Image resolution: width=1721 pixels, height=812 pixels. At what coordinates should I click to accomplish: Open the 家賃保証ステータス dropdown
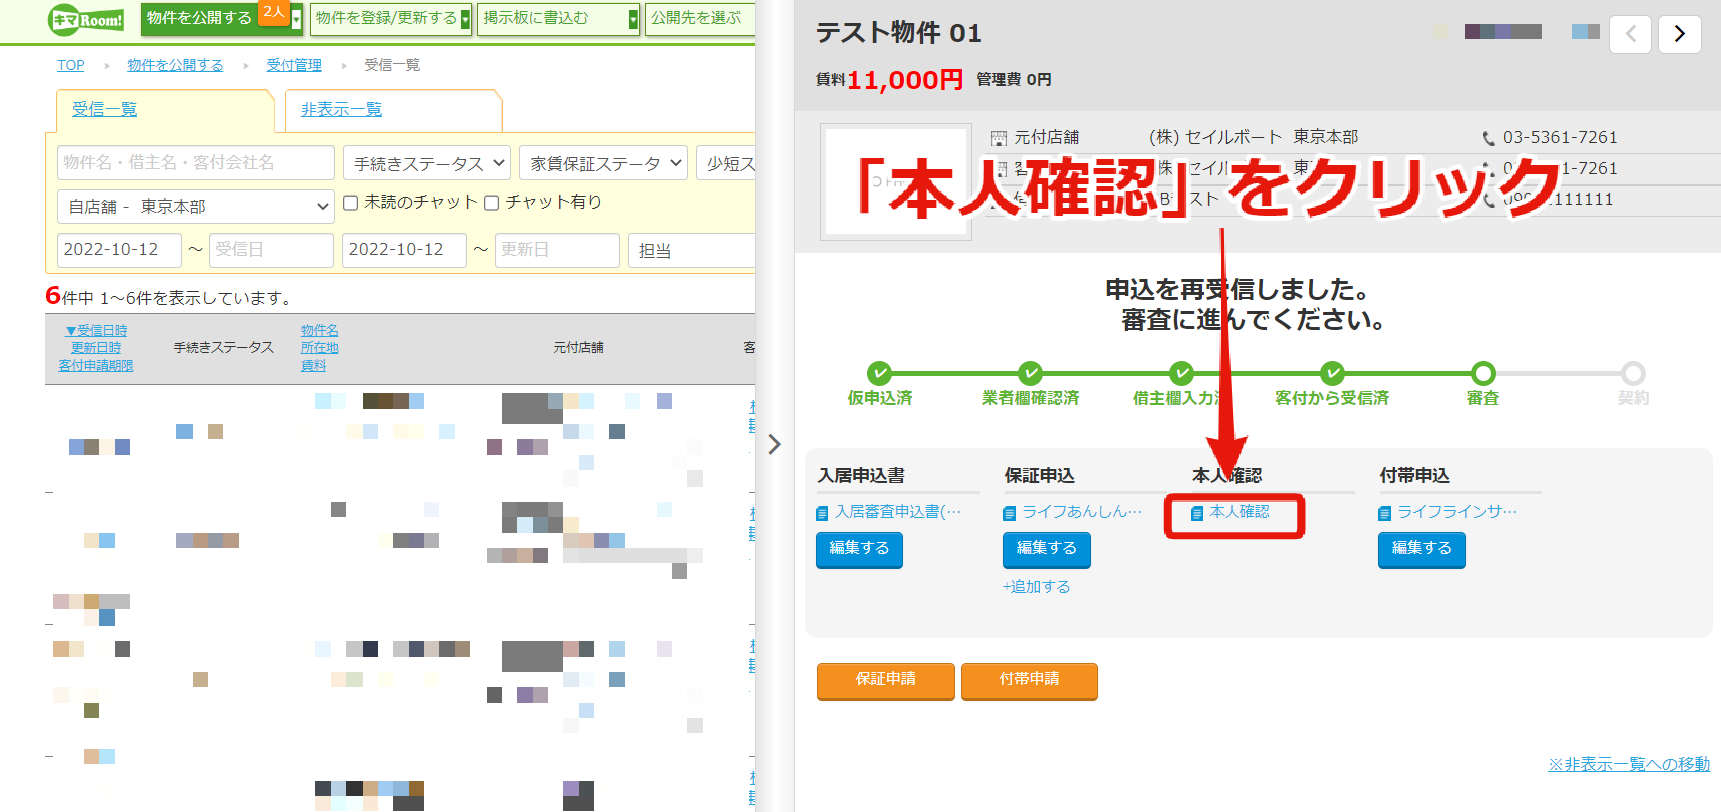[x=603, y=163]
